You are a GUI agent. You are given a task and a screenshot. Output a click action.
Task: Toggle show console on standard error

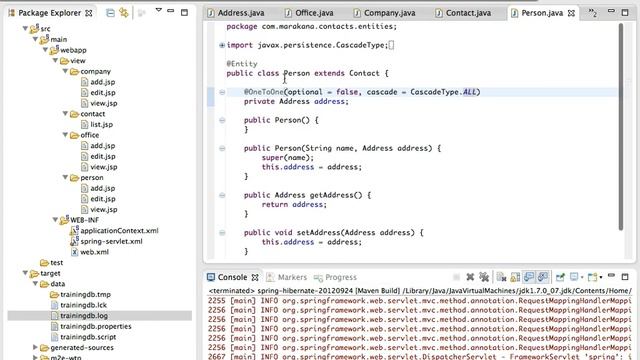point(543,277)
